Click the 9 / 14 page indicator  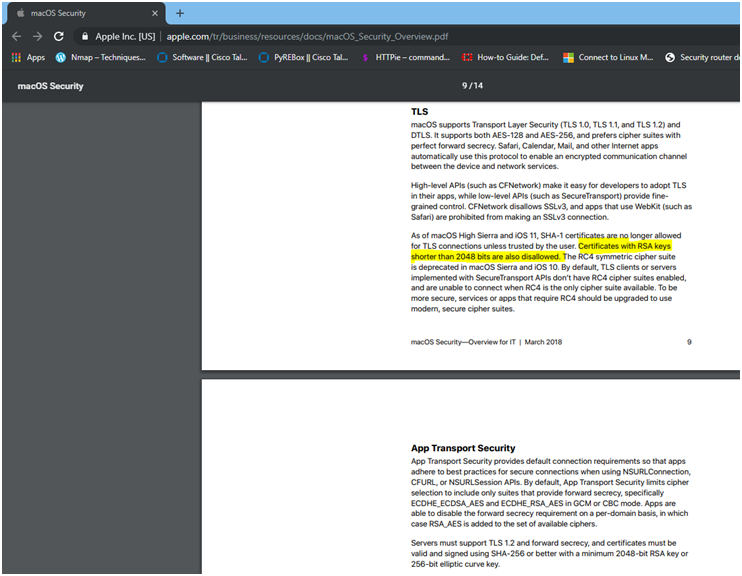point(472,86)
